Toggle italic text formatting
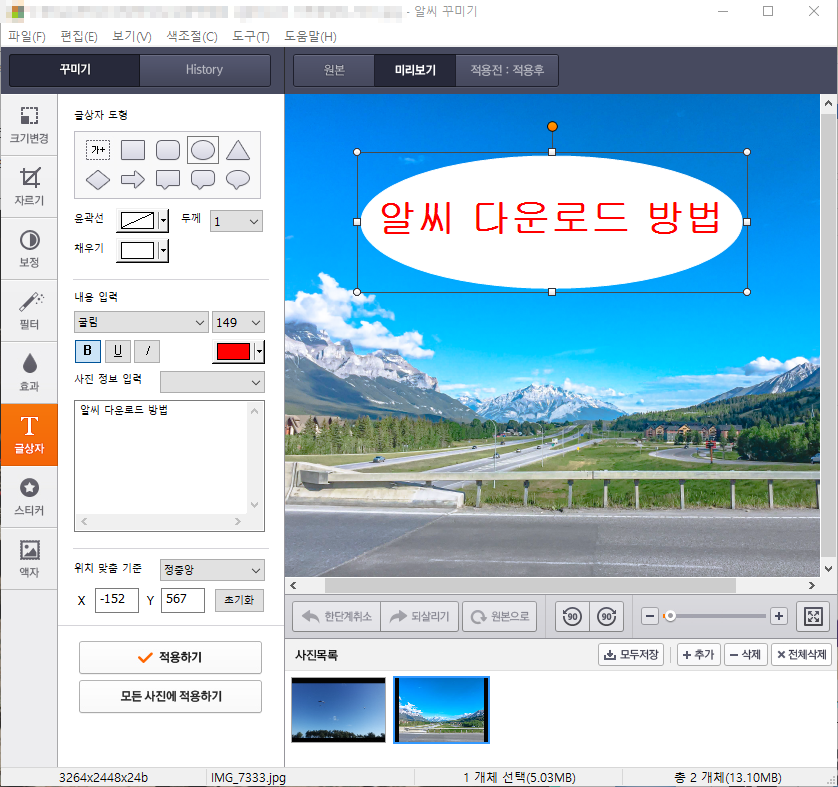 coord(147,351)
